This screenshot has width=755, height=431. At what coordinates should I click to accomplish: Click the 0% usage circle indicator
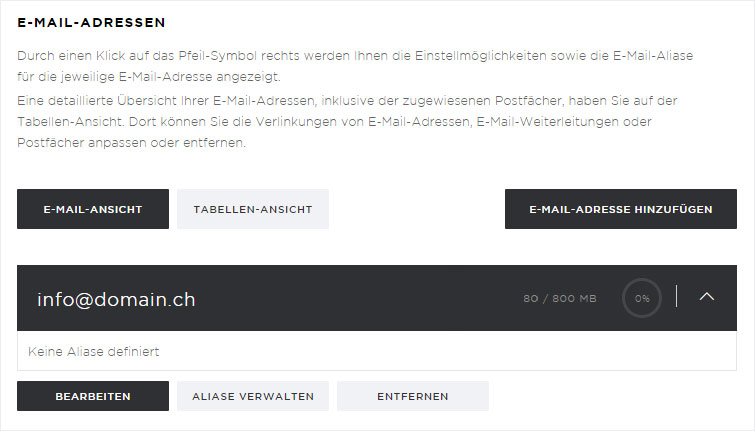[x=642, y=298]
